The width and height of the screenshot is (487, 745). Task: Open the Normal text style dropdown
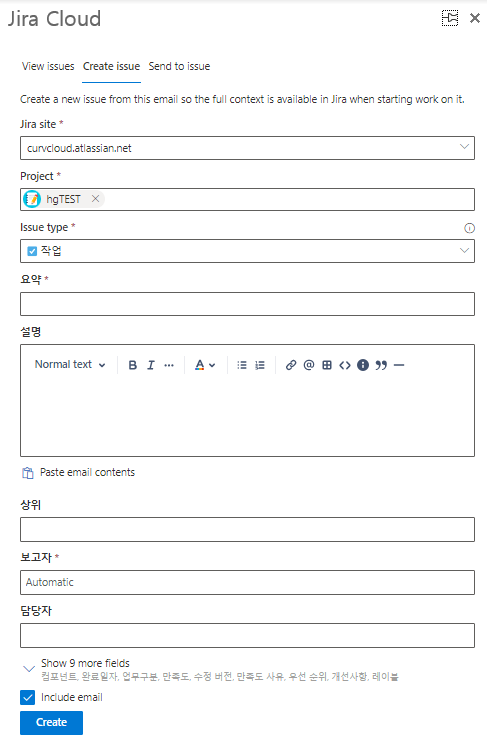click(x=70, y=364)
